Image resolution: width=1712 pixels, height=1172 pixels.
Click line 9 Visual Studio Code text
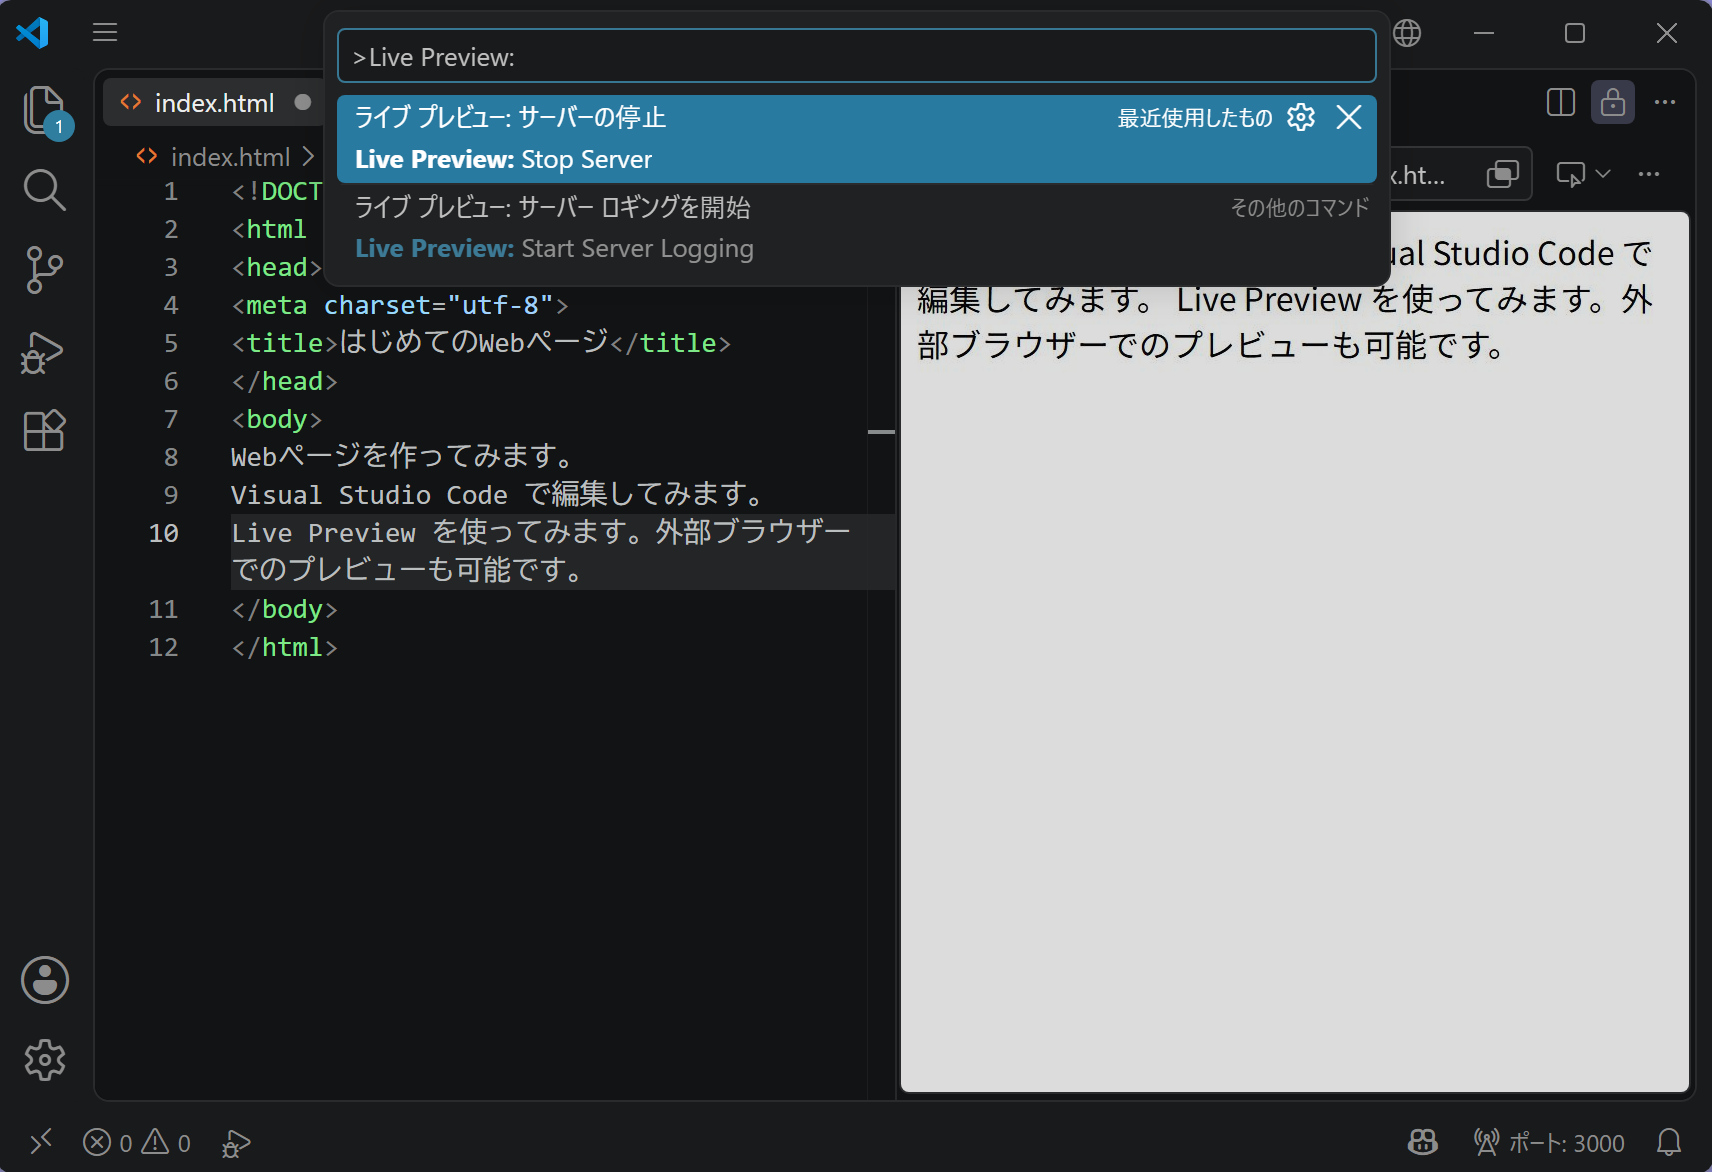coord(499,494)
